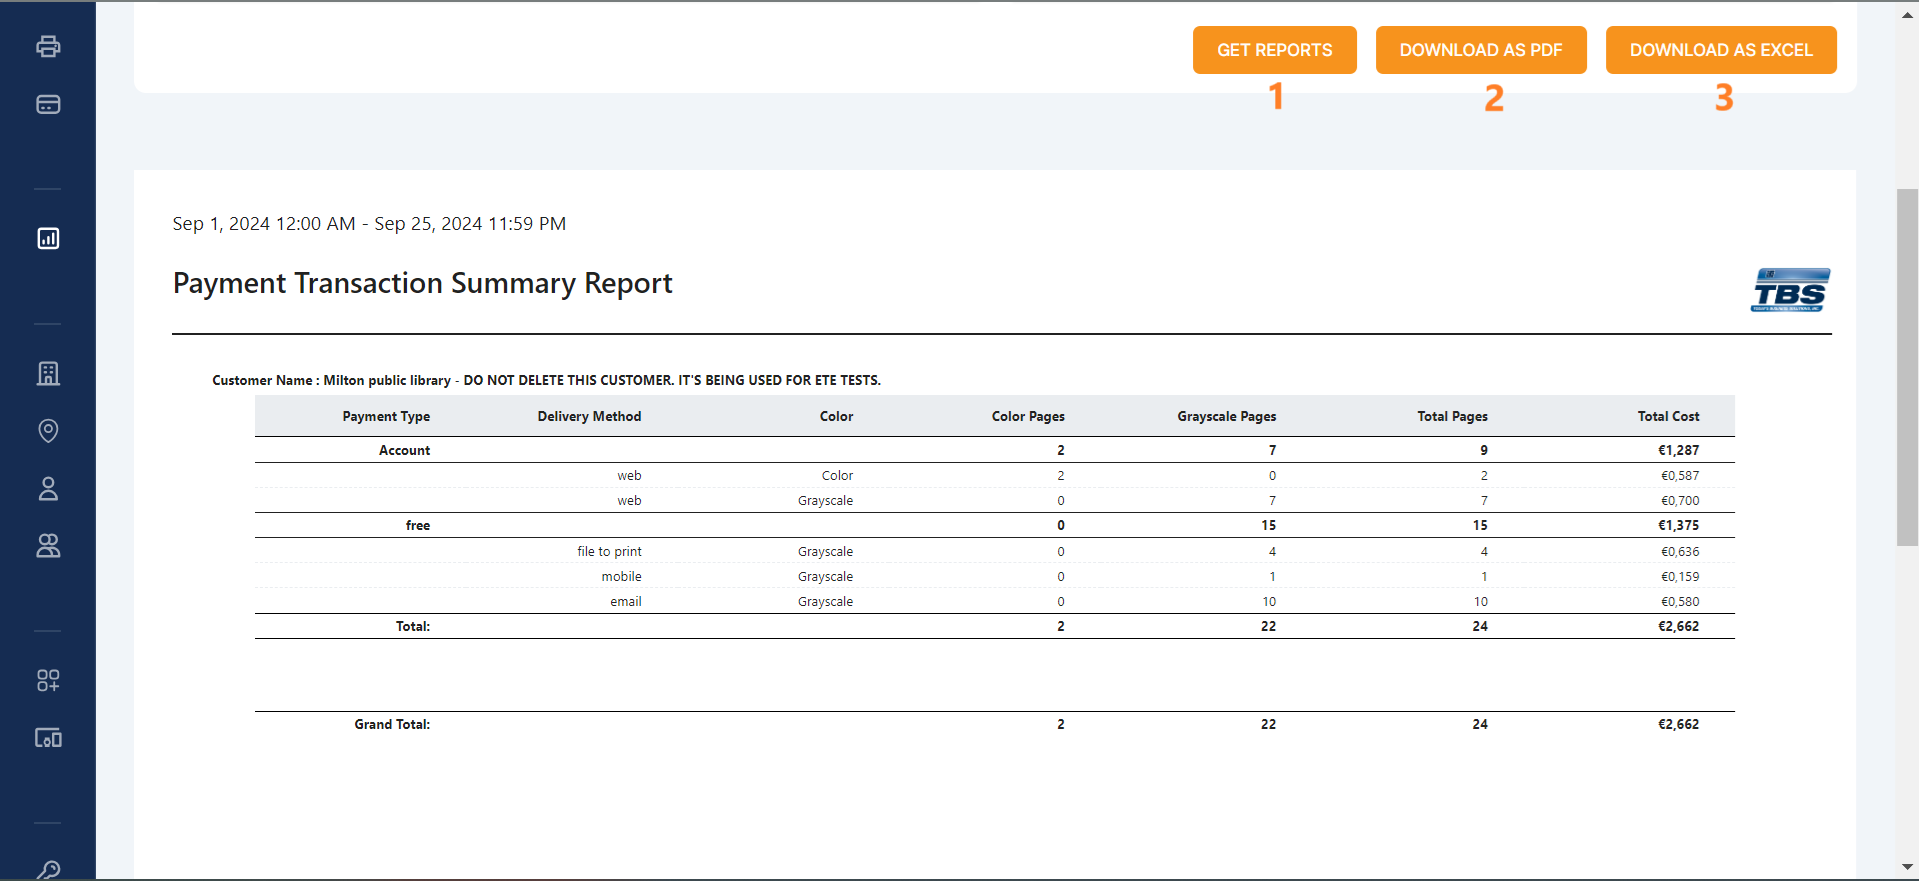The image size is (1919, 881).
Task: Click the Delivery Method column header
Action: coord(589,416)
